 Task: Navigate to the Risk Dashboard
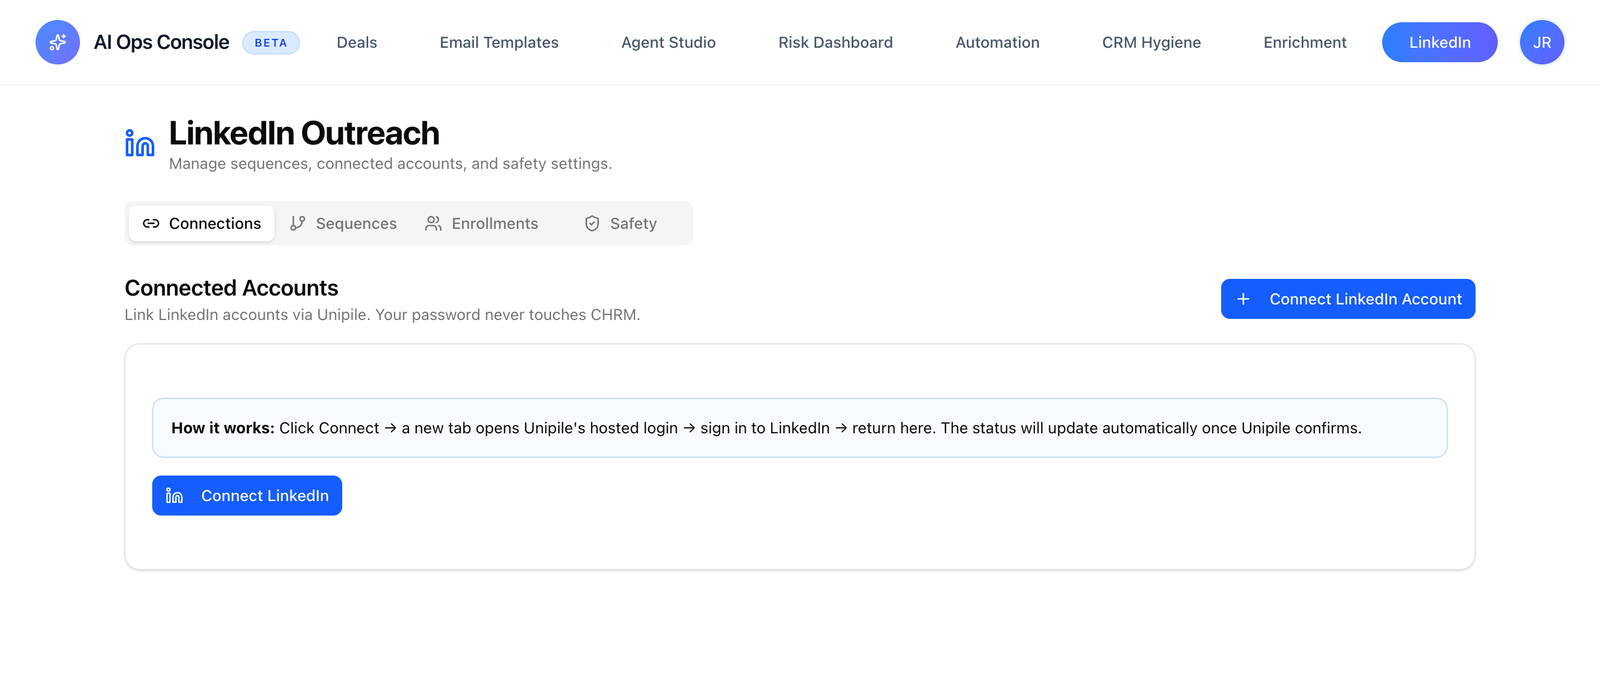point(836,42)
